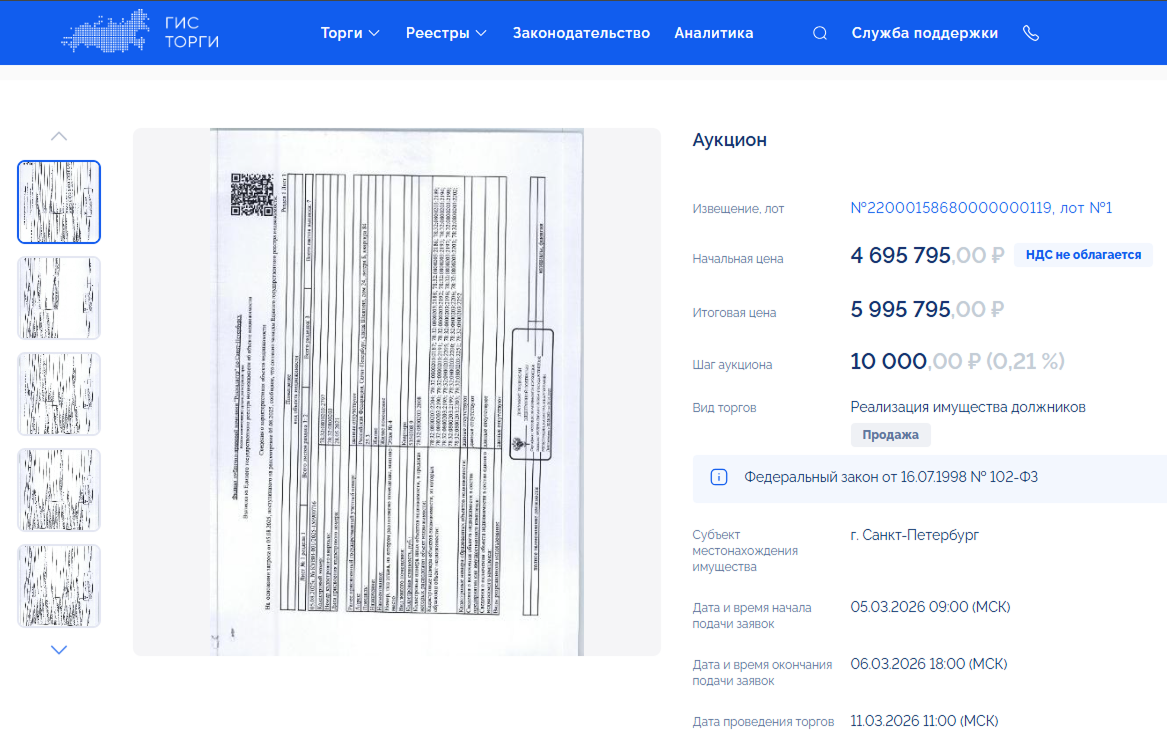The image size is (1167, 751).
Task: Select the first document thumbnail
Action: pos(59,202)
